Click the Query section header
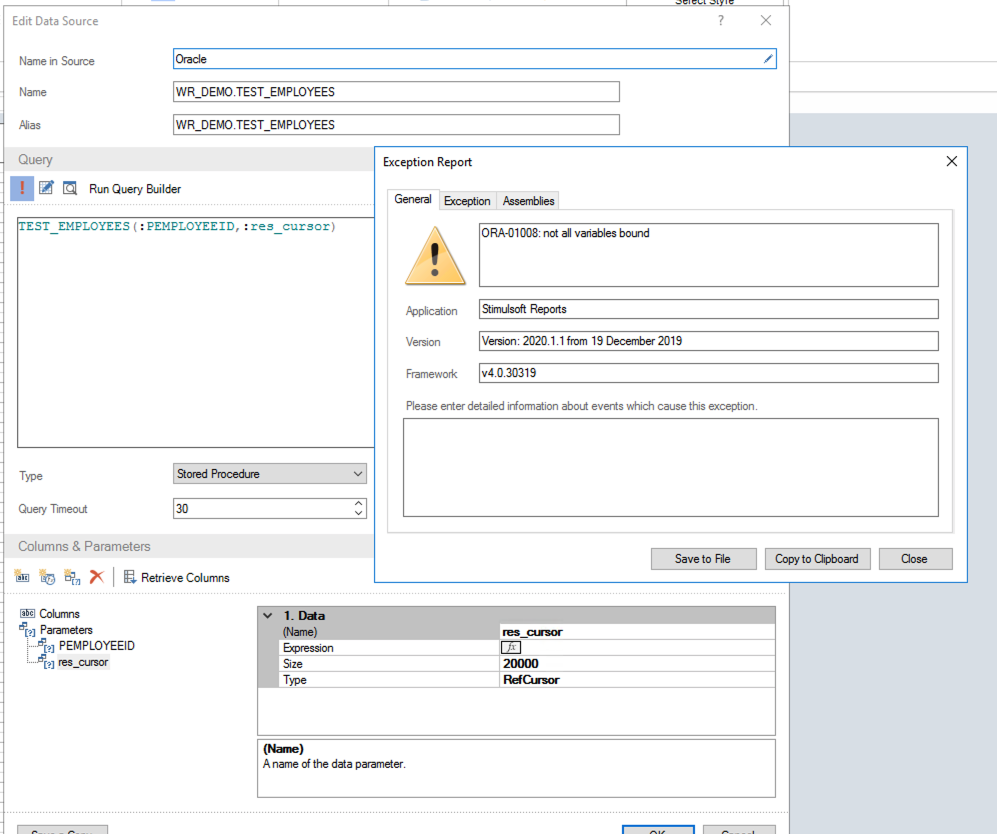The width and height of the screenshot is (997, 834). tap(189, 160)
